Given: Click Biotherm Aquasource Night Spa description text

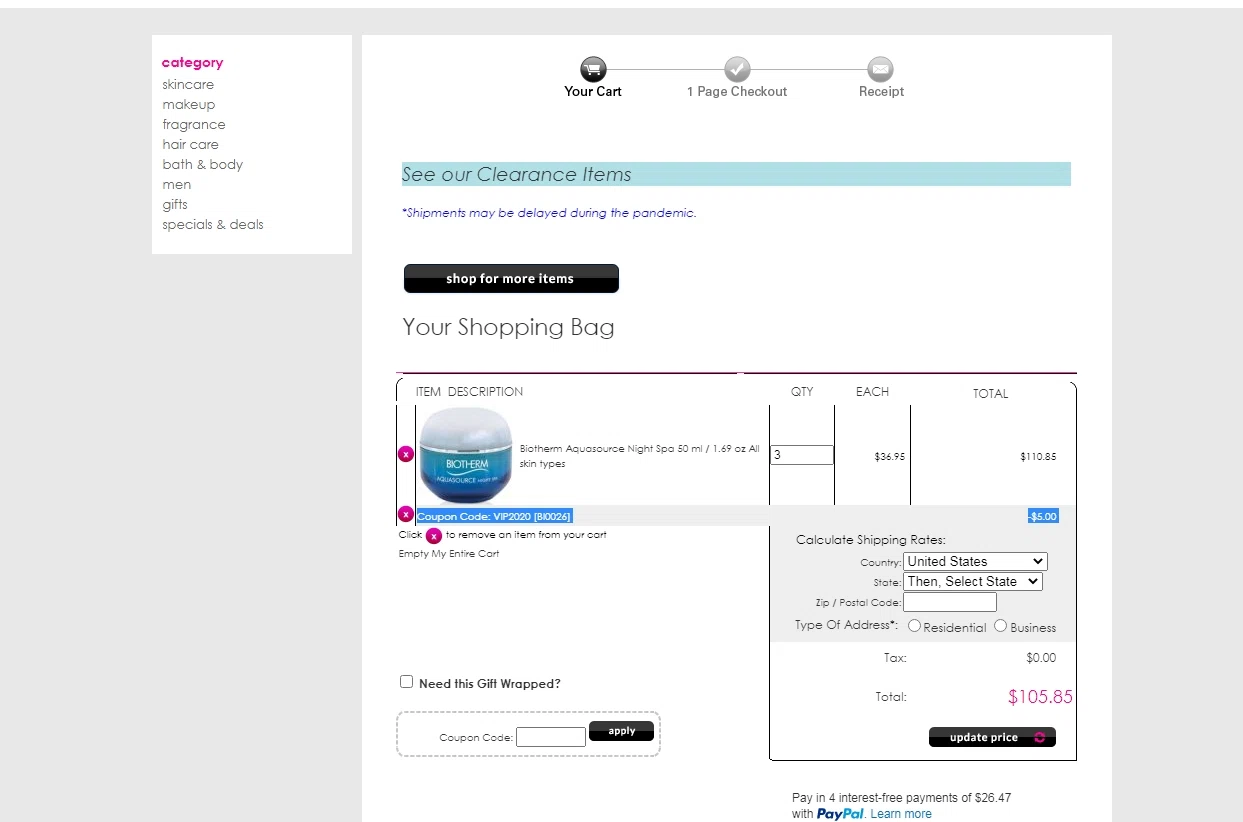Looking at the screenshot, I should (x=640, y=456).
